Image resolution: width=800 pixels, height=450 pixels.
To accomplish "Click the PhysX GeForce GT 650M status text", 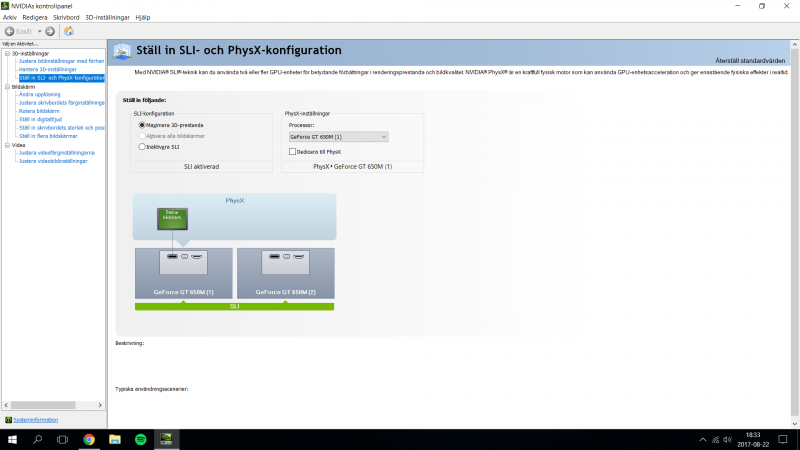I will coord(353,167).
